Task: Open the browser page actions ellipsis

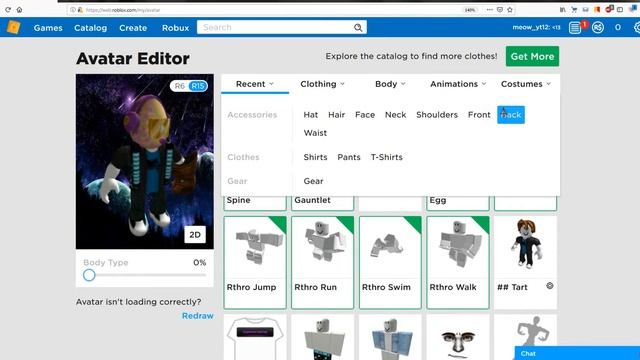Action: [489, 9]
